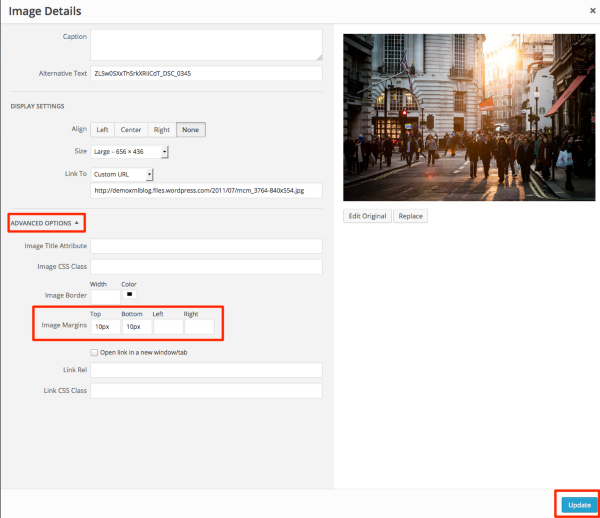Click the Link CSS Class field

point(206,391)
